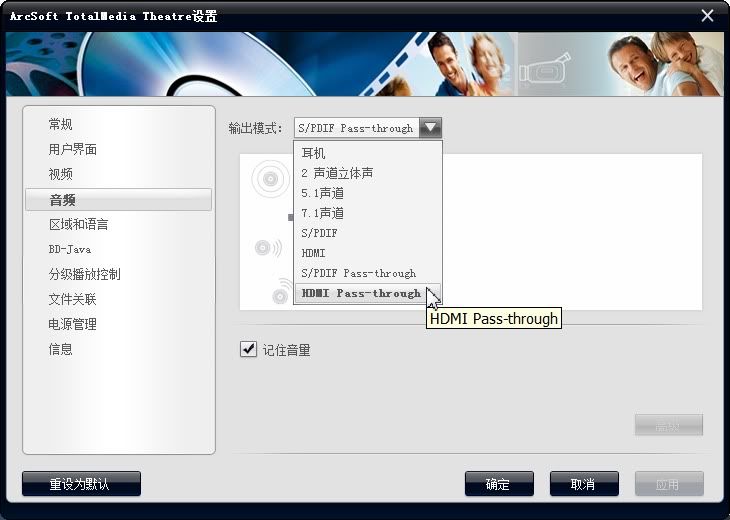
Task: Pick the HDMI output option
Action: click(368, 253)
